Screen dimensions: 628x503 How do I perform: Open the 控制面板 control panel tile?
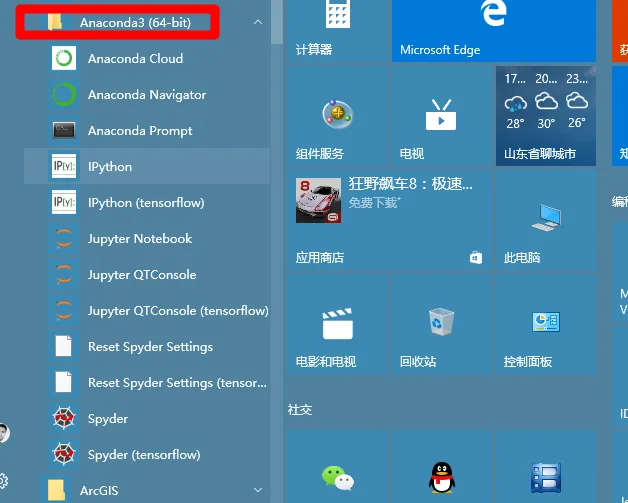click(546, 324)
